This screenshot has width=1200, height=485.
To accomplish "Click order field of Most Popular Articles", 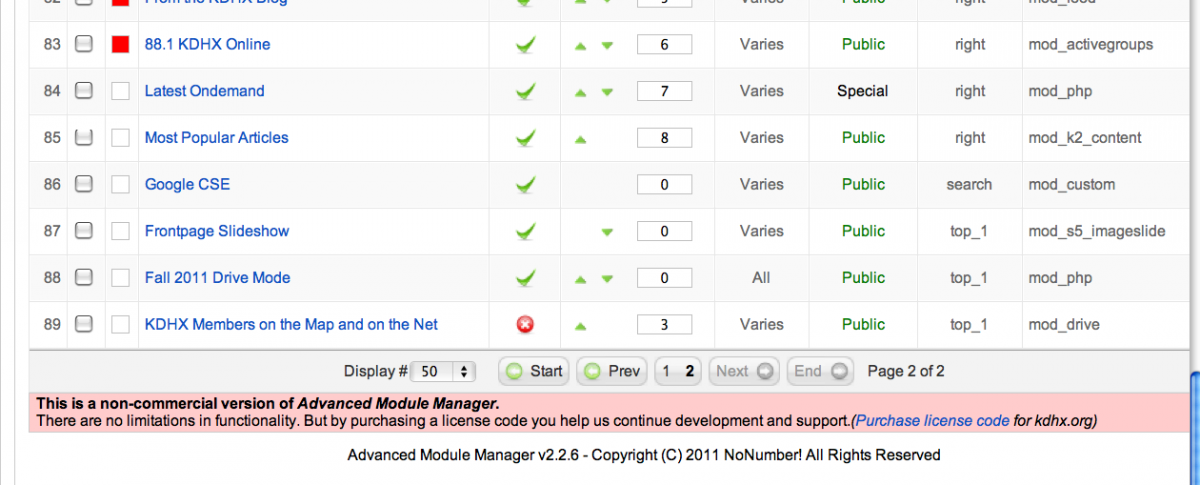I will coord(664,138).
